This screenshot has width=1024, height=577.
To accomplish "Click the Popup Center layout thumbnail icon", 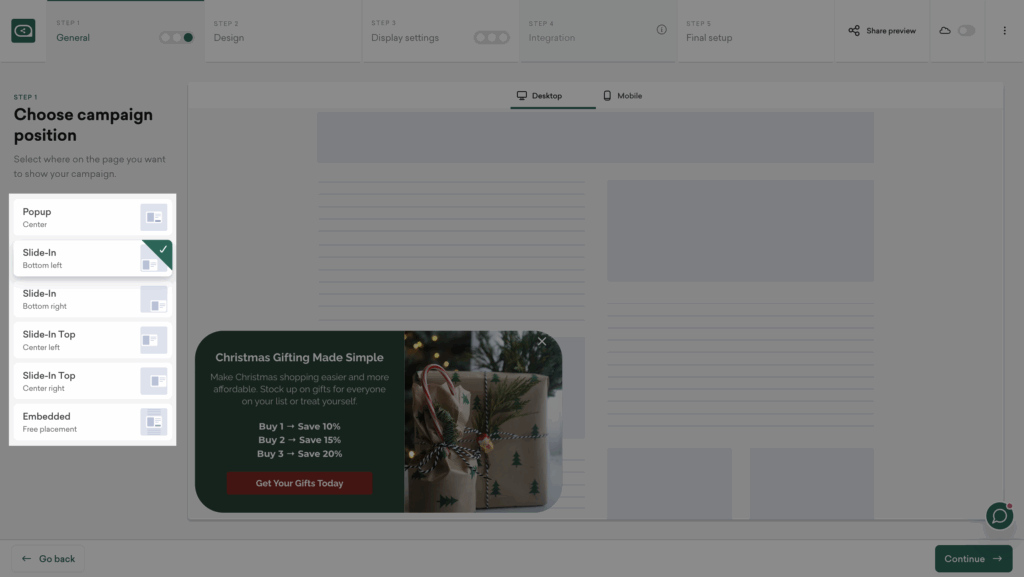I will pyautogui.click(x=154, y=217).
